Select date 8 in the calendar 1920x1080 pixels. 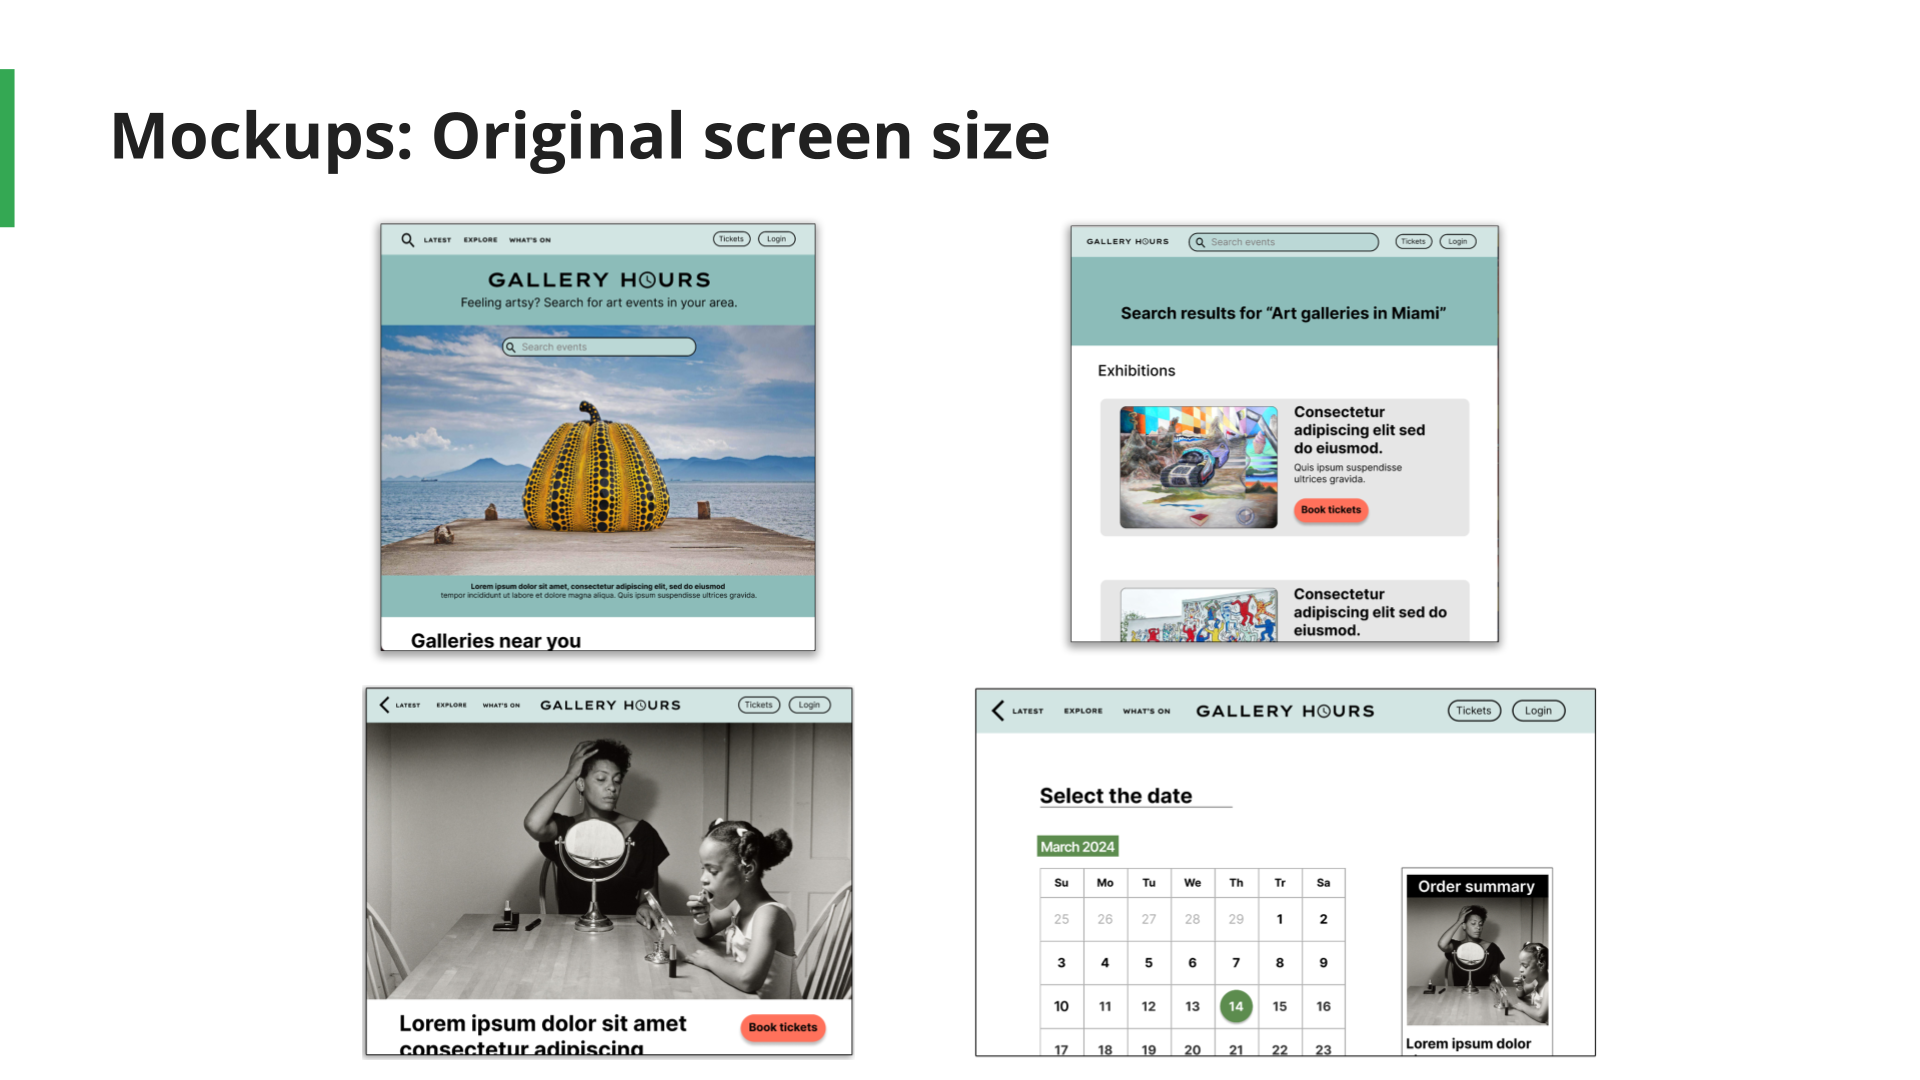click(1280, 963)
